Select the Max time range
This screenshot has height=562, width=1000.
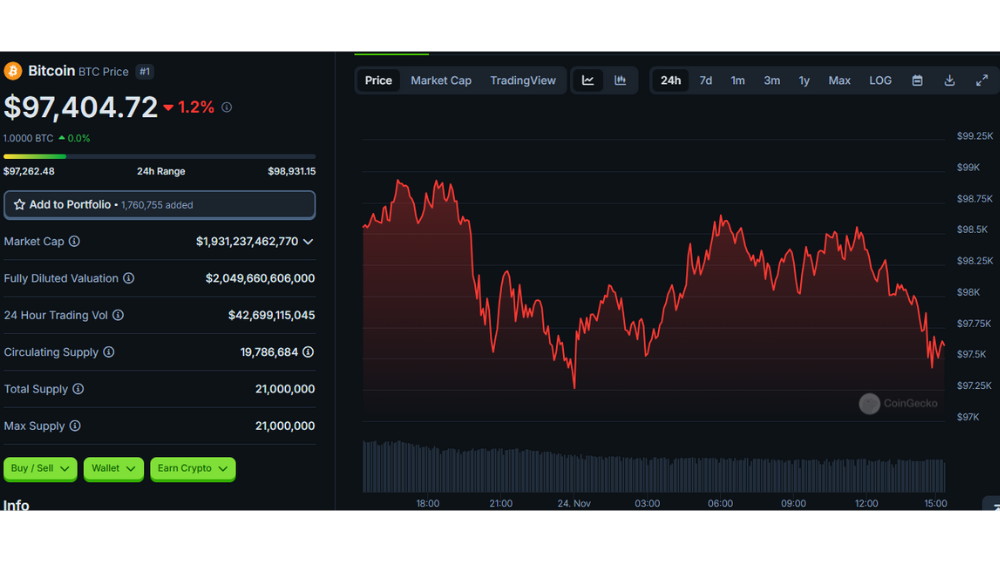tap(839, 80)
